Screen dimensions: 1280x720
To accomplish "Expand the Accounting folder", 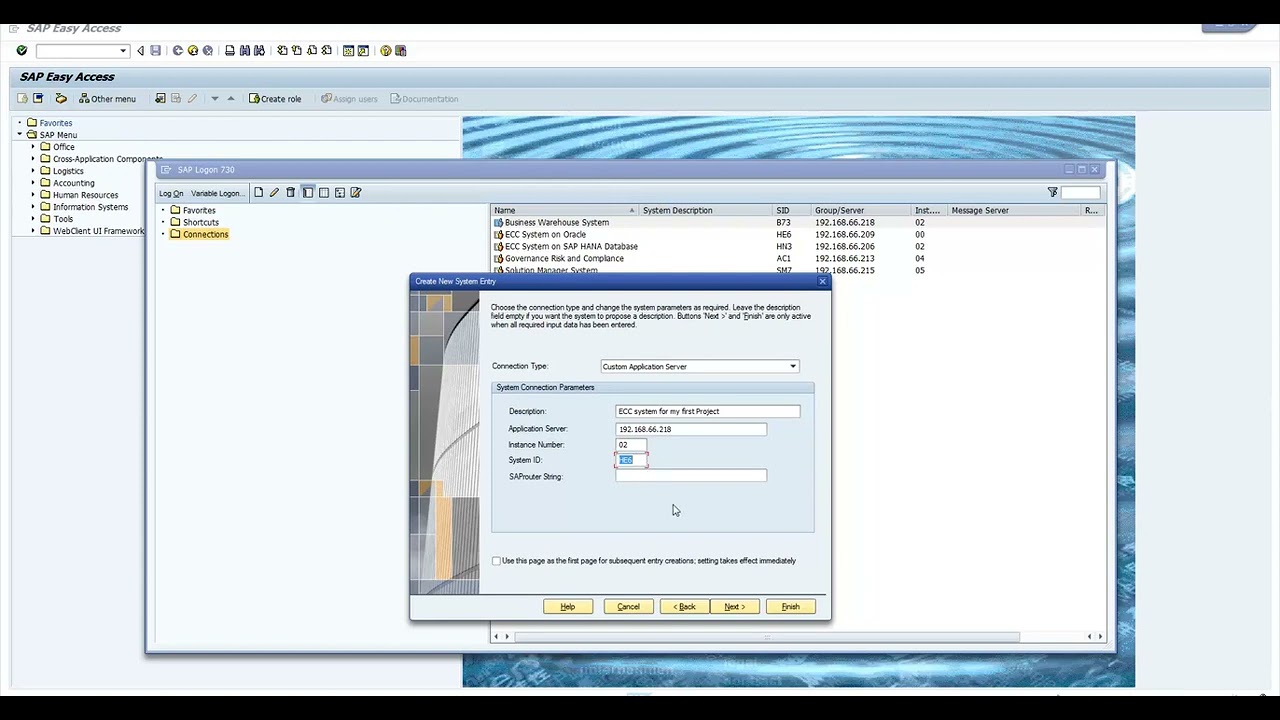I will point(32,183).
